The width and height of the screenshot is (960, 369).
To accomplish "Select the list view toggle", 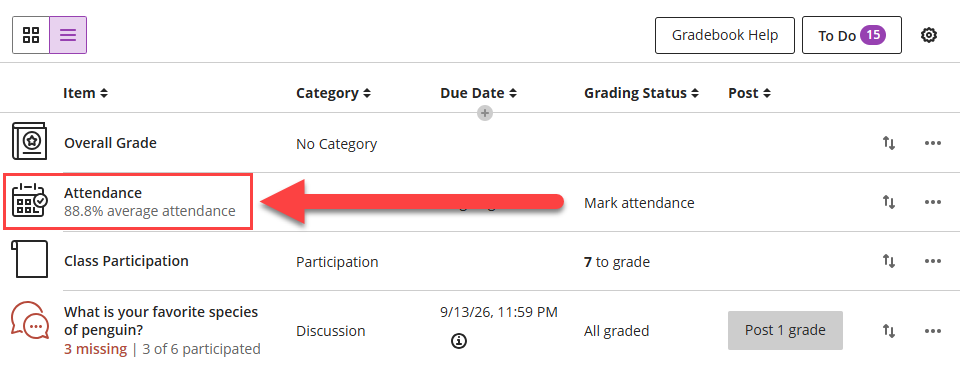I will point(68,35).
